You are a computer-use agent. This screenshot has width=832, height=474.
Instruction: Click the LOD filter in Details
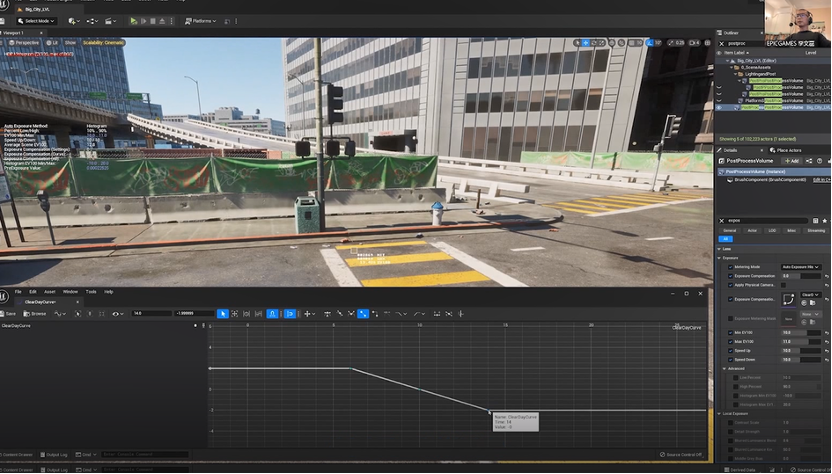[x=772, y=231]
